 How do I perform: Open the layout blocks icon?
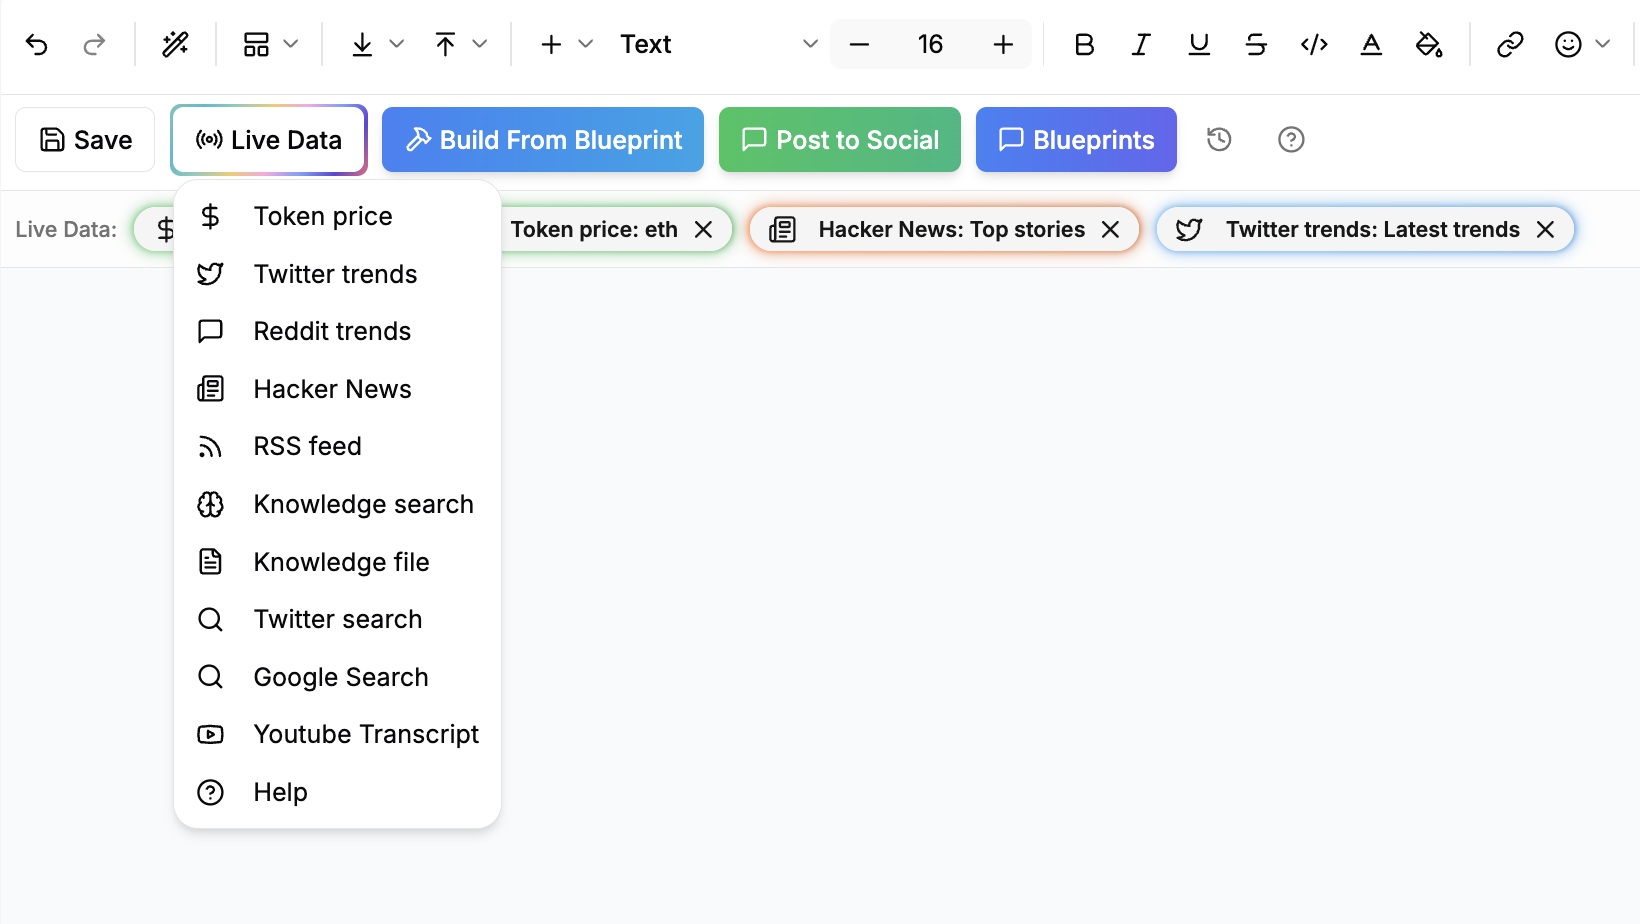tap(257, 44)
